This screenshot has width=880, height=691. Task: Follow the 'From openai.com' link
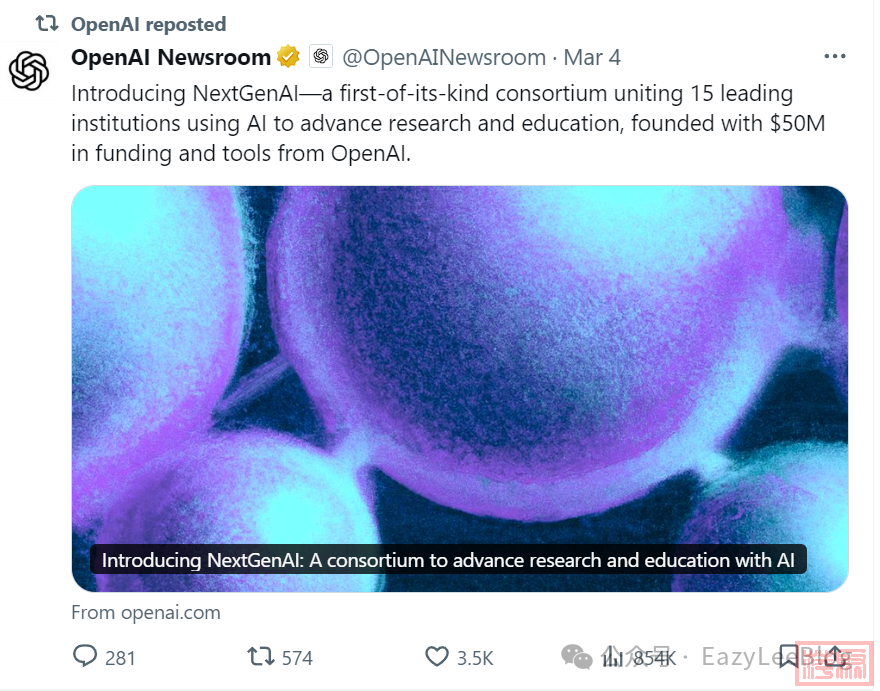tap(146, 612)
